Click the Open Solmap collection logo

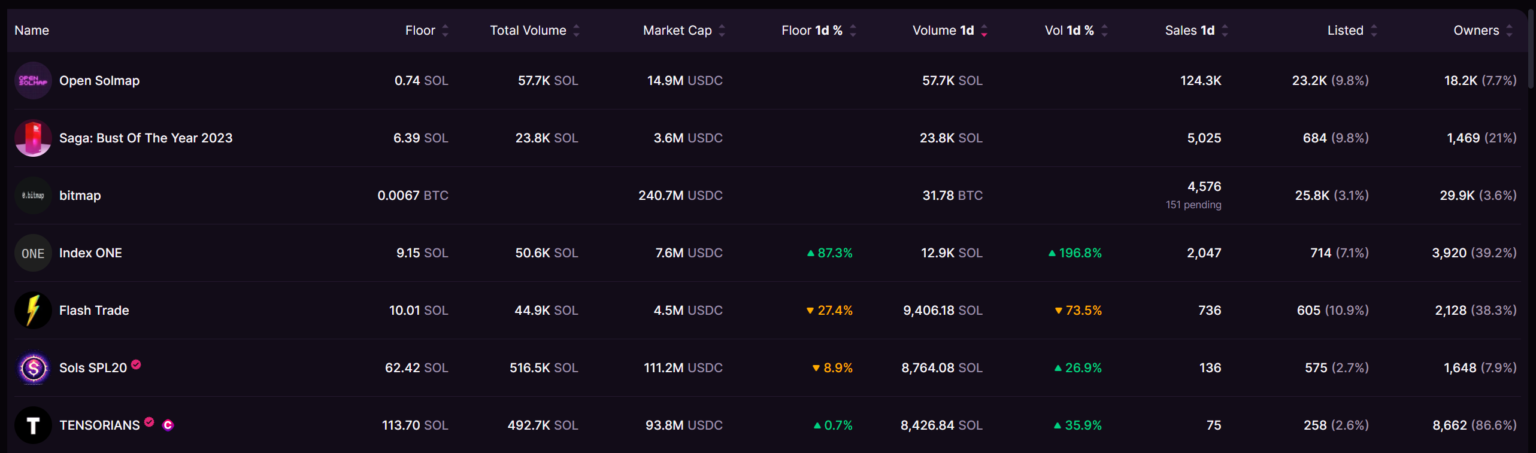pyautogui.click(x=33, y=80)
